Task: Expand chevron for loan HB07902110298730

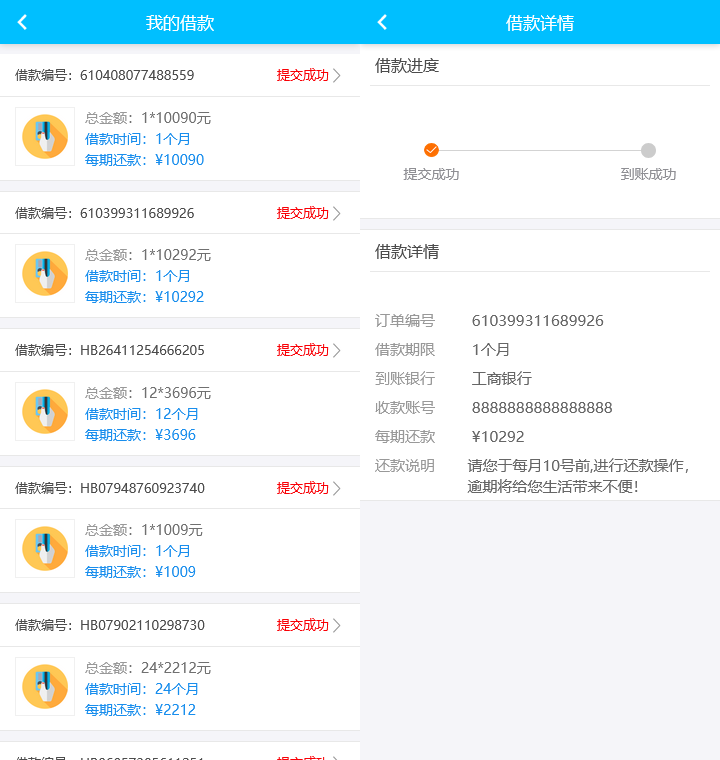Action: (337, 625)
